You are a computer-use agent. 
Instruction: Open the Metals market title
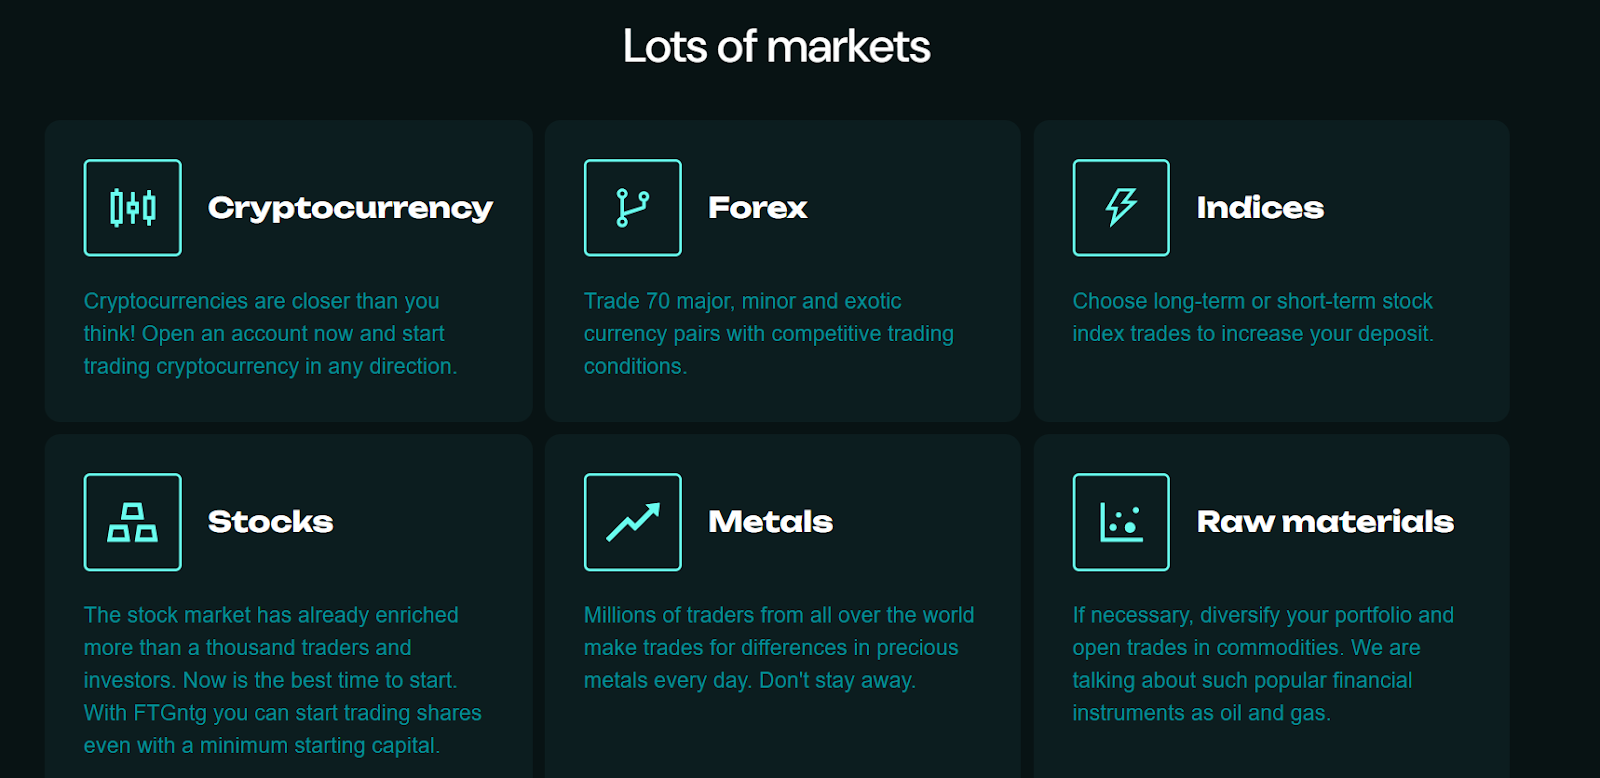click(771, 522)
